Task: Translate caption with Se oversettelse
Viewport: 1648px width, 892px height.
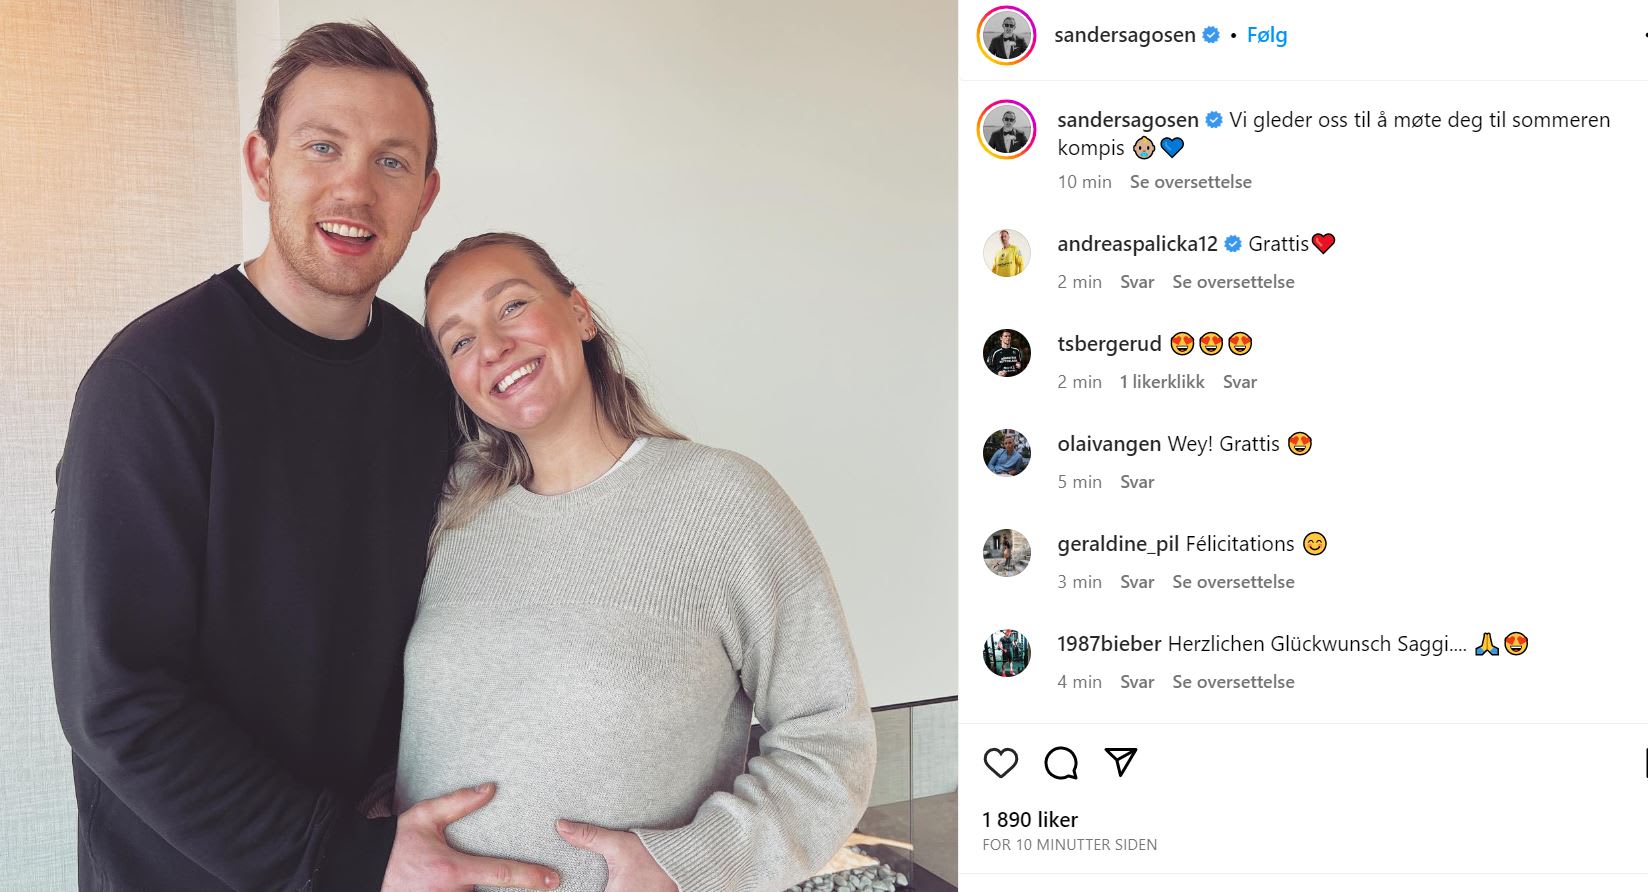Action: (x=1191, y=182)
